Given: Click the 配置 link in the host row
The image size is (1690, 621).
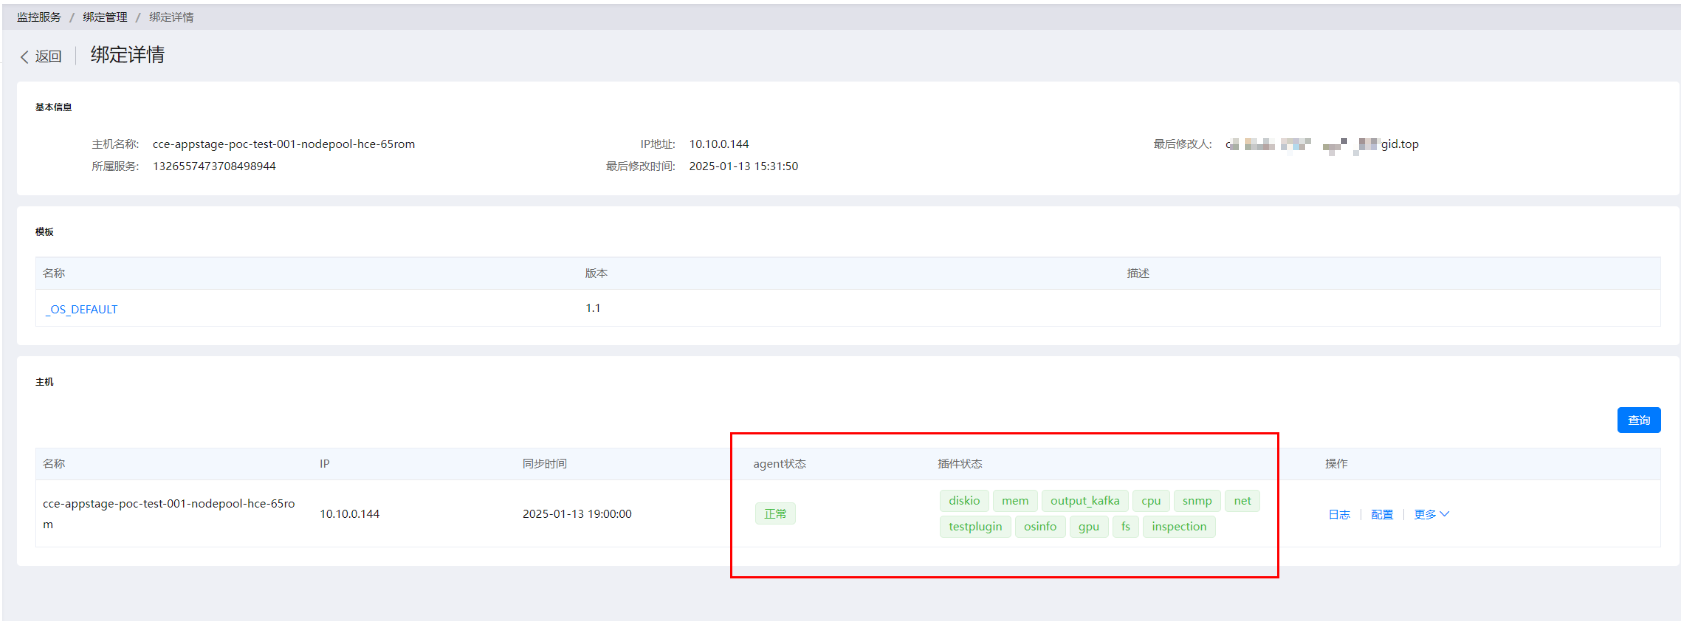Looking at the screenshot, I should 1382,515.
